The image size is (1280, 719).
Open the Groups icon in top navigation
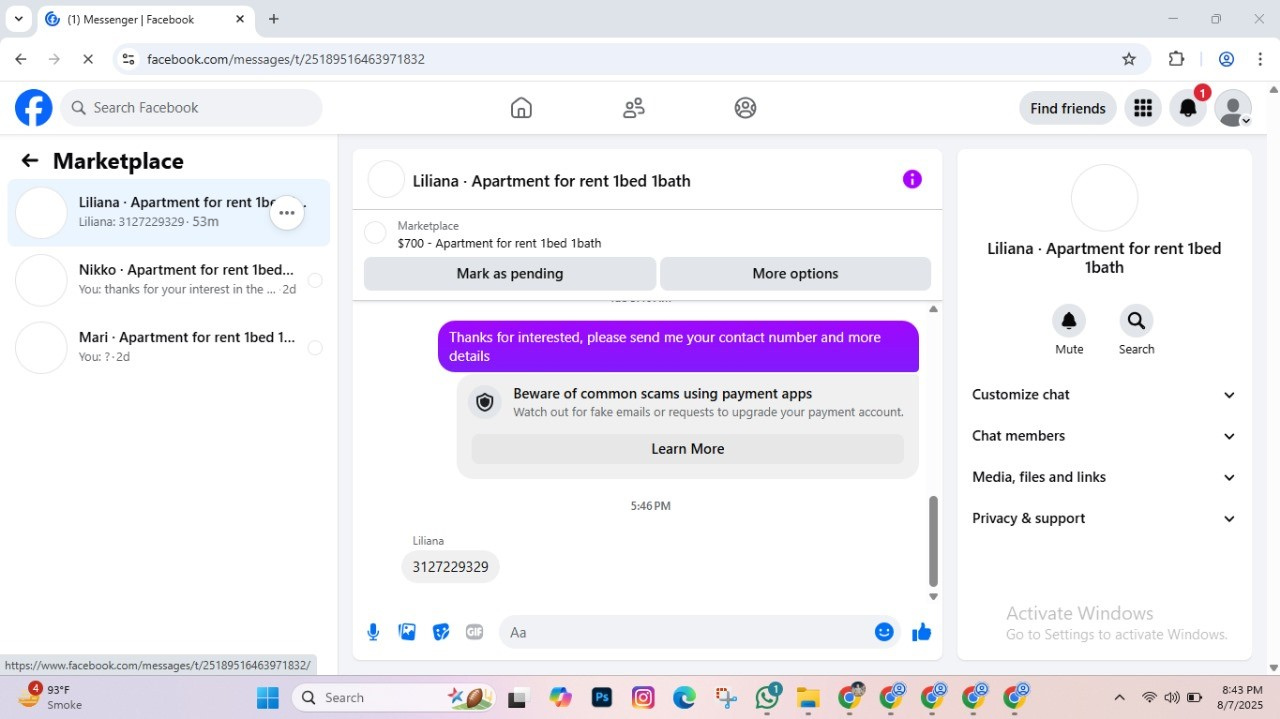745,108
